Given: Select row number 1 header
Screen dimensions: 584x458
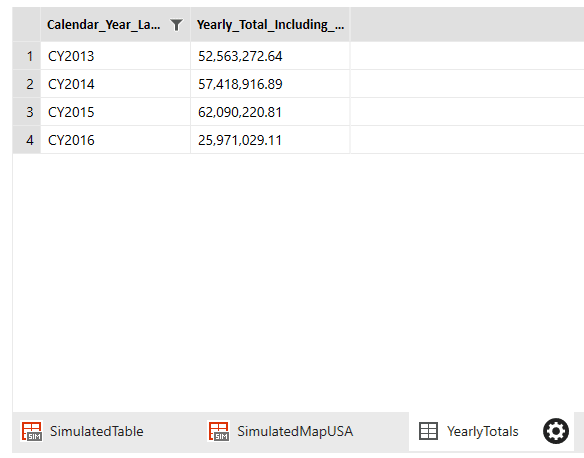Looking at the screenshot, I should click(26, 56).
